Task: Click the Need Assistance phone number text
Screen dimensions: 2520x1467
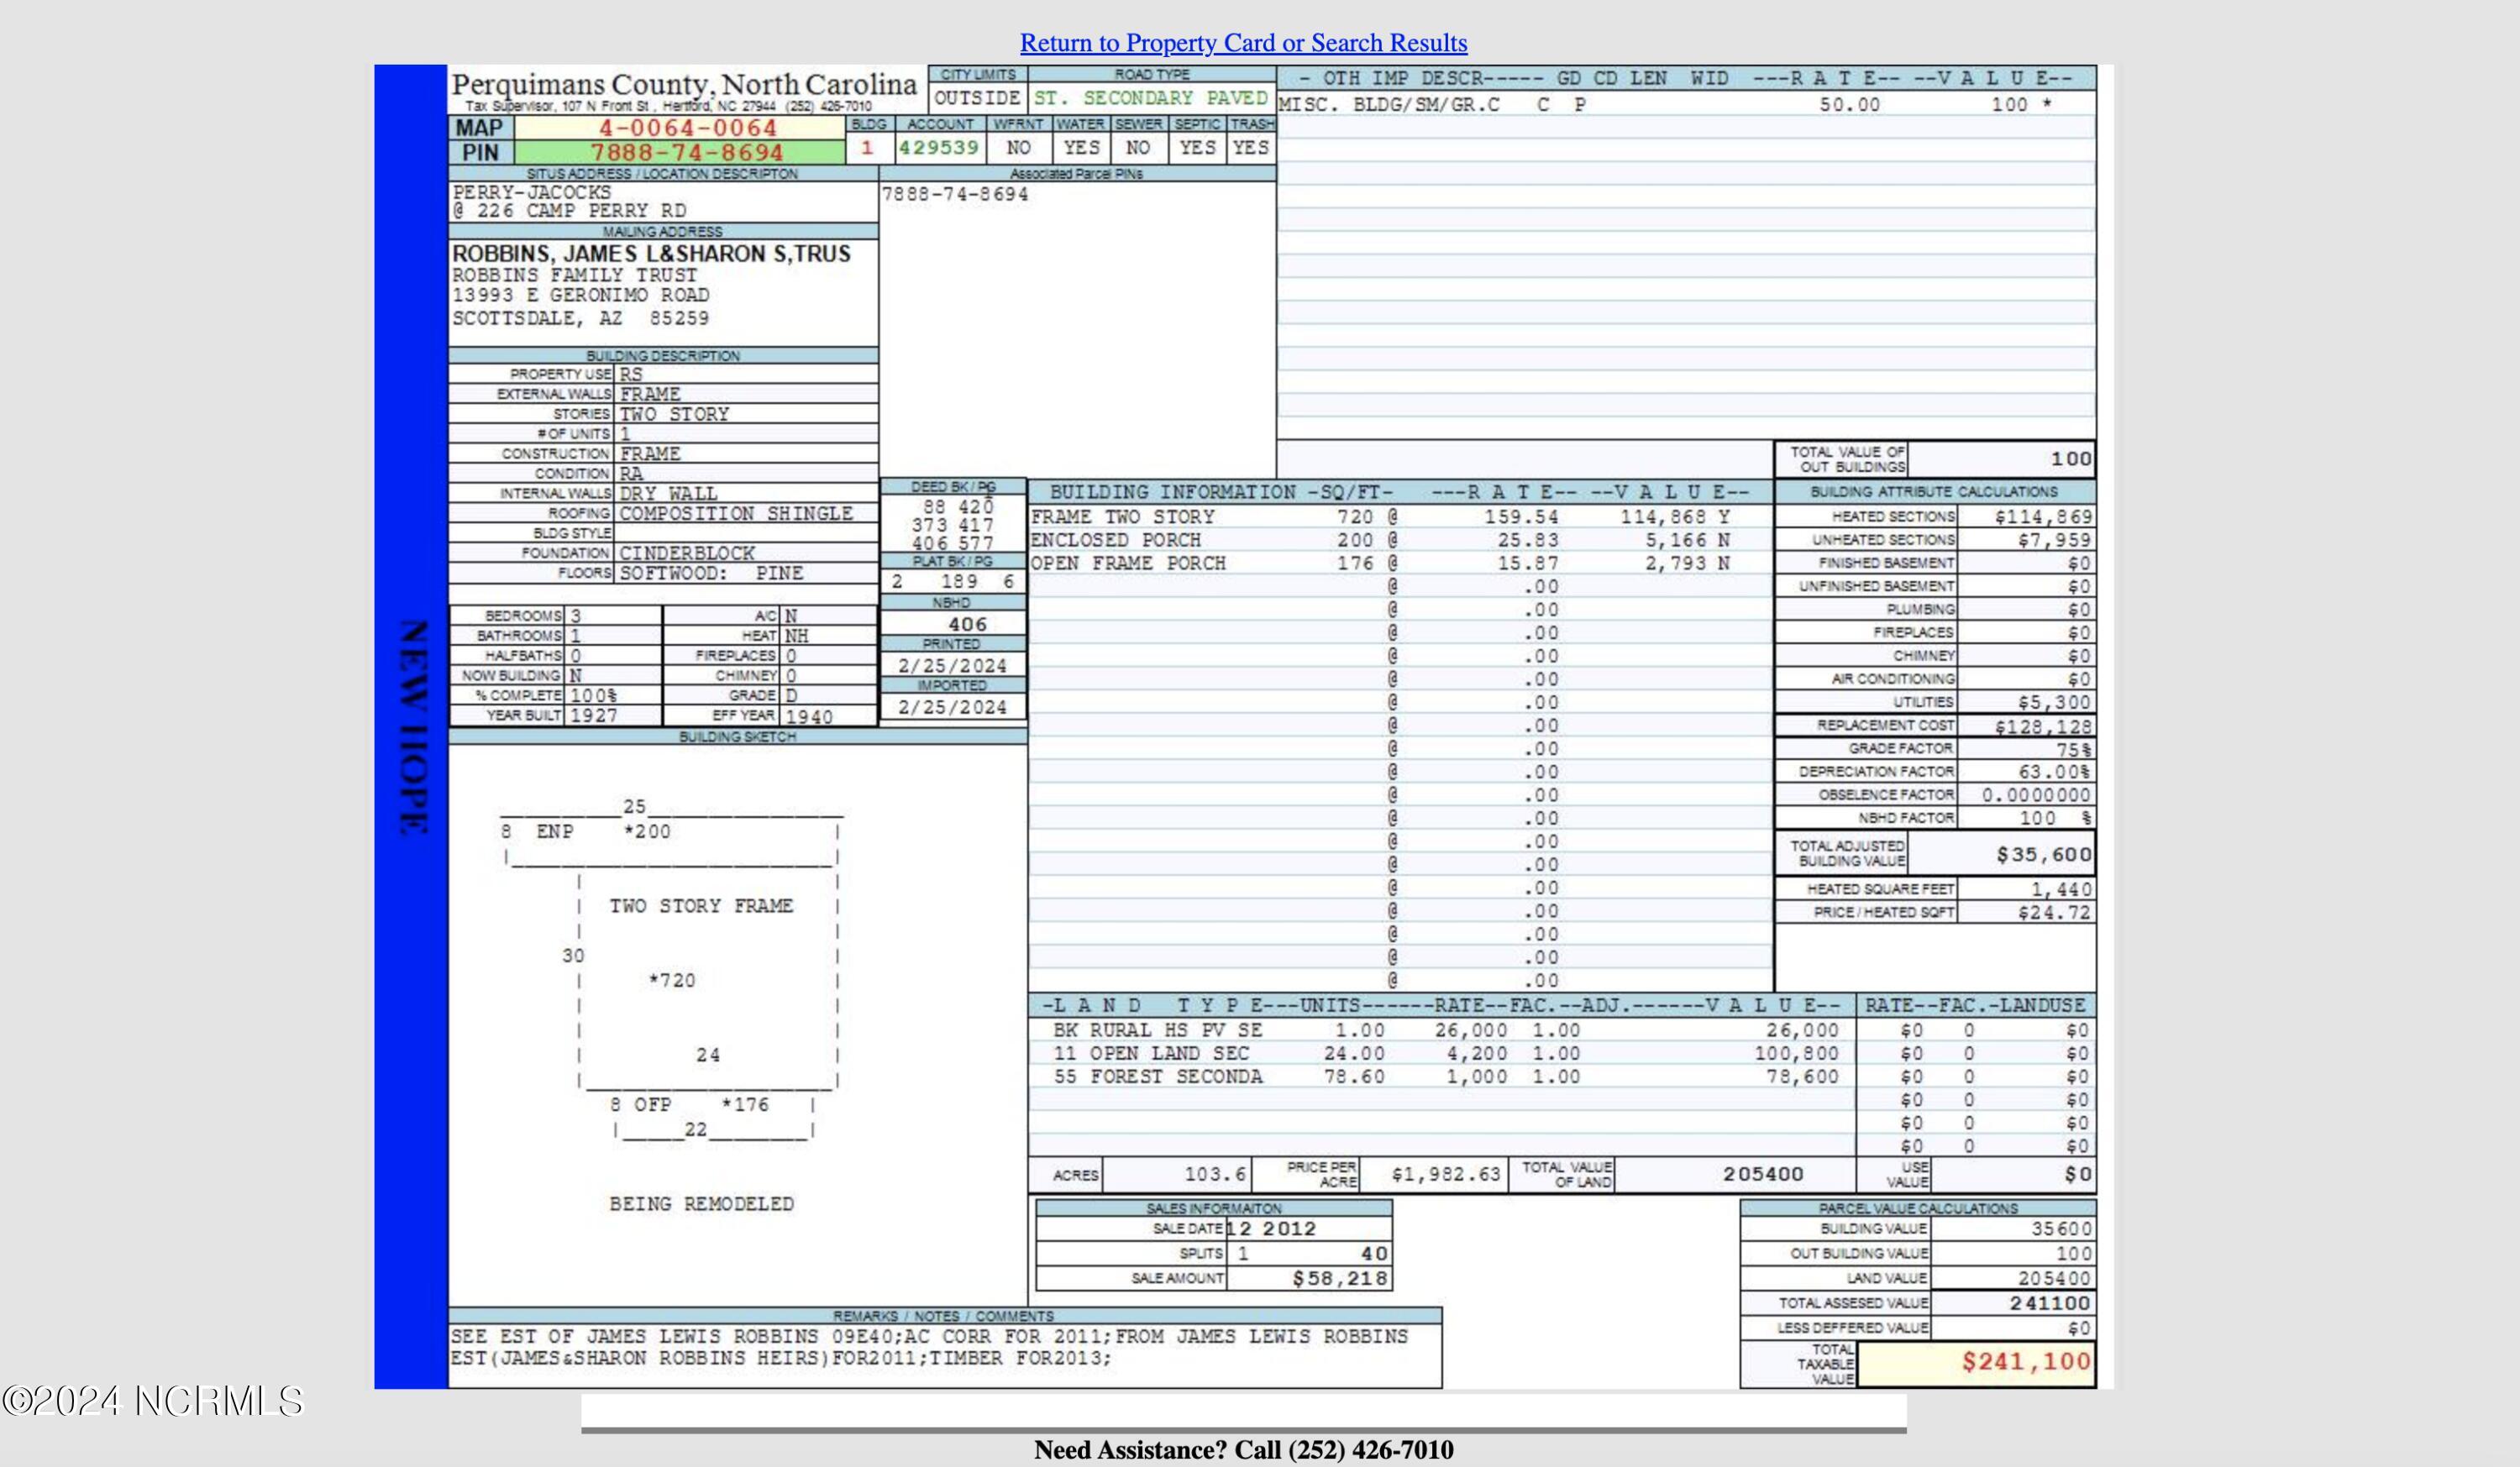Action: (1244, 1450)
